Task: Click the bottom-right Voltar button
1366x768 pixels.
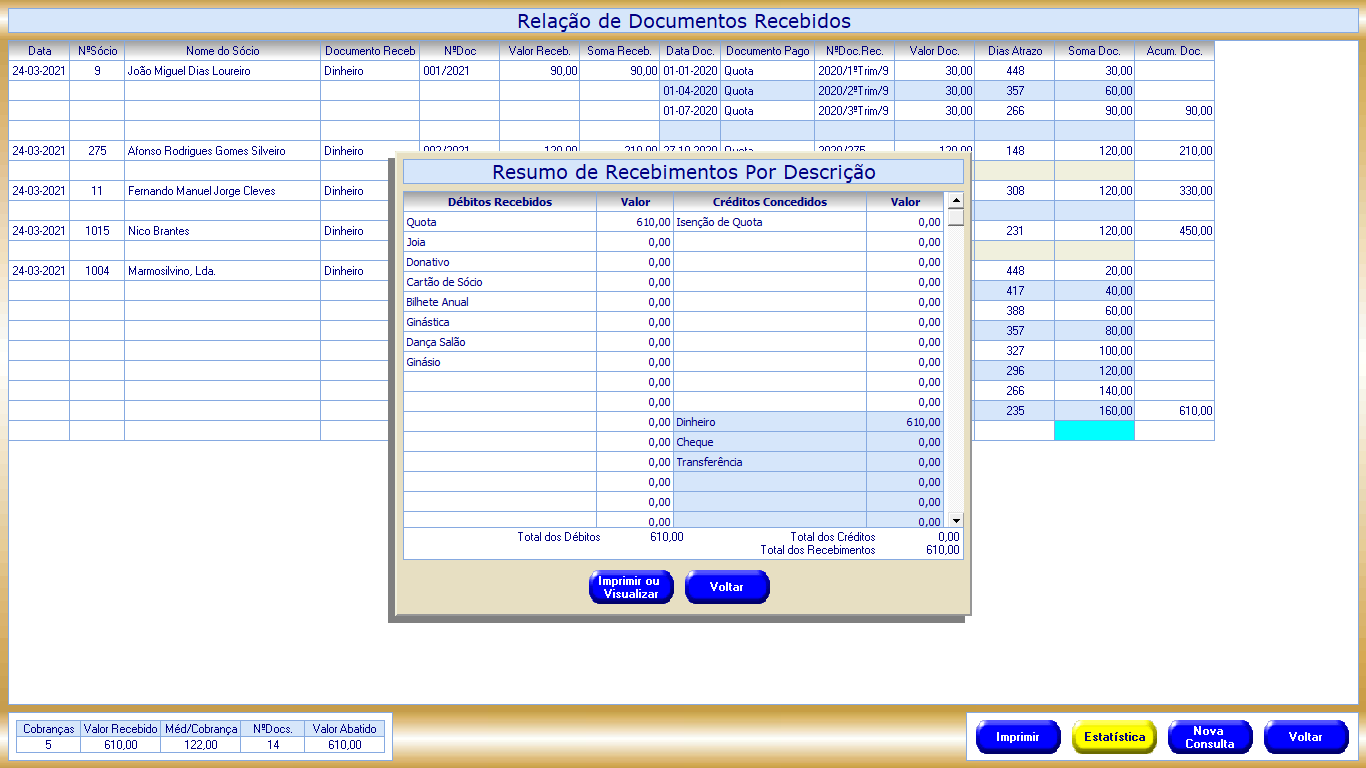Action: [x=1305, y=737]
